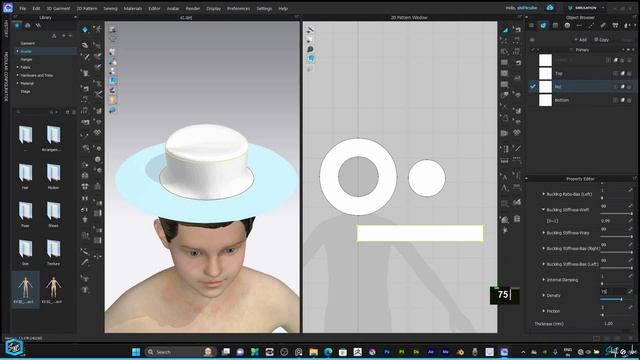Click the blue Simulate arrow tool
The image size is (640, 360).
click(85, 29)
